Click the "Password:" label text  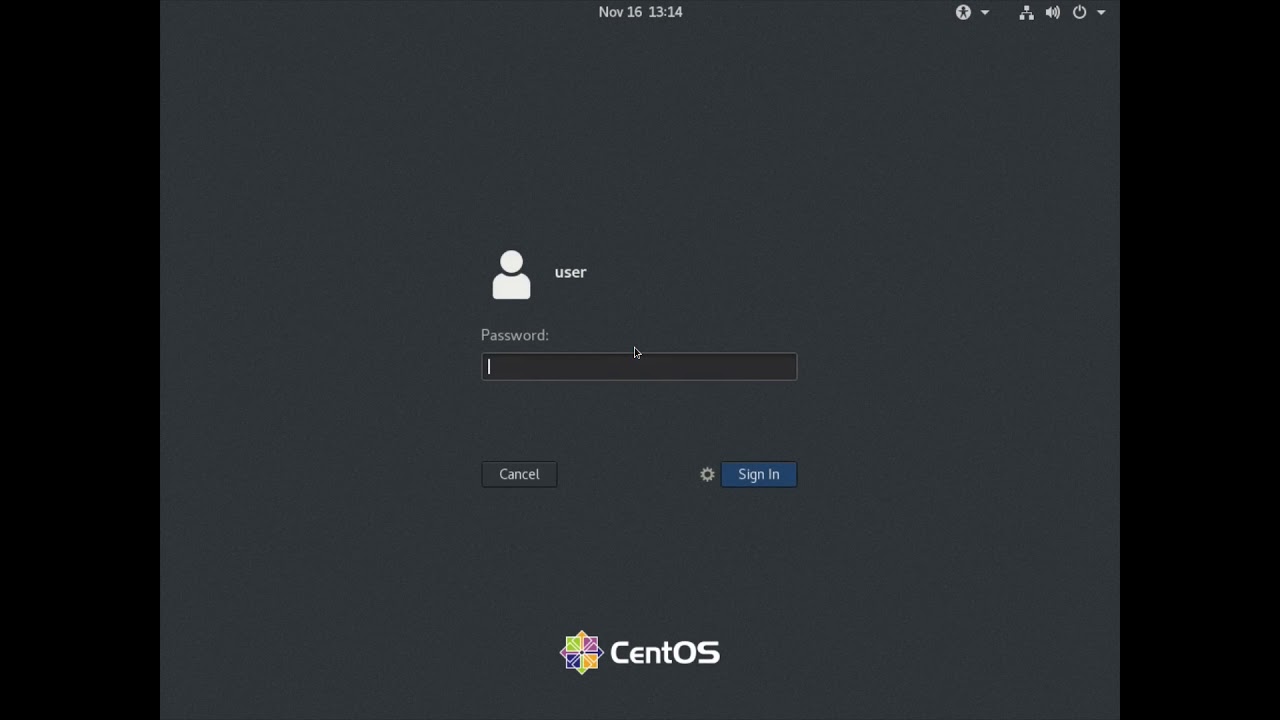click(515, 335)
